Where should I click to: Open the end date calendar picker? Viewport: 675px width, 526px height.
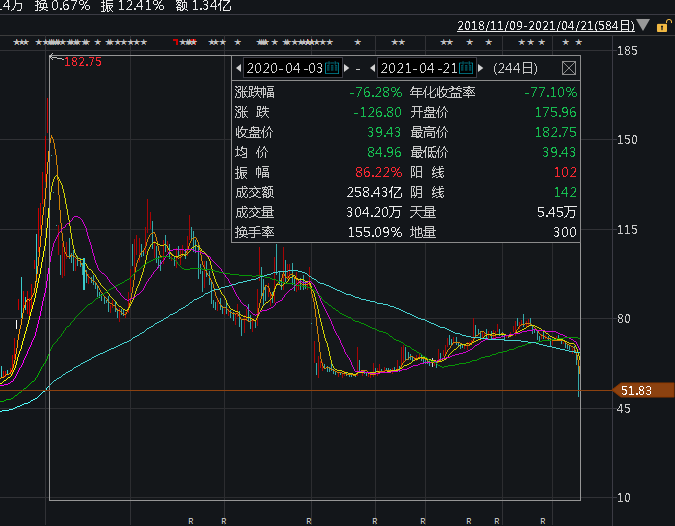pos(467,68)
